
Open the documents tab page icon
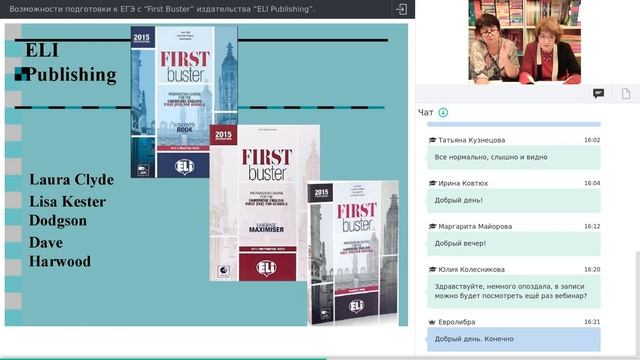(x=626, y=93)
